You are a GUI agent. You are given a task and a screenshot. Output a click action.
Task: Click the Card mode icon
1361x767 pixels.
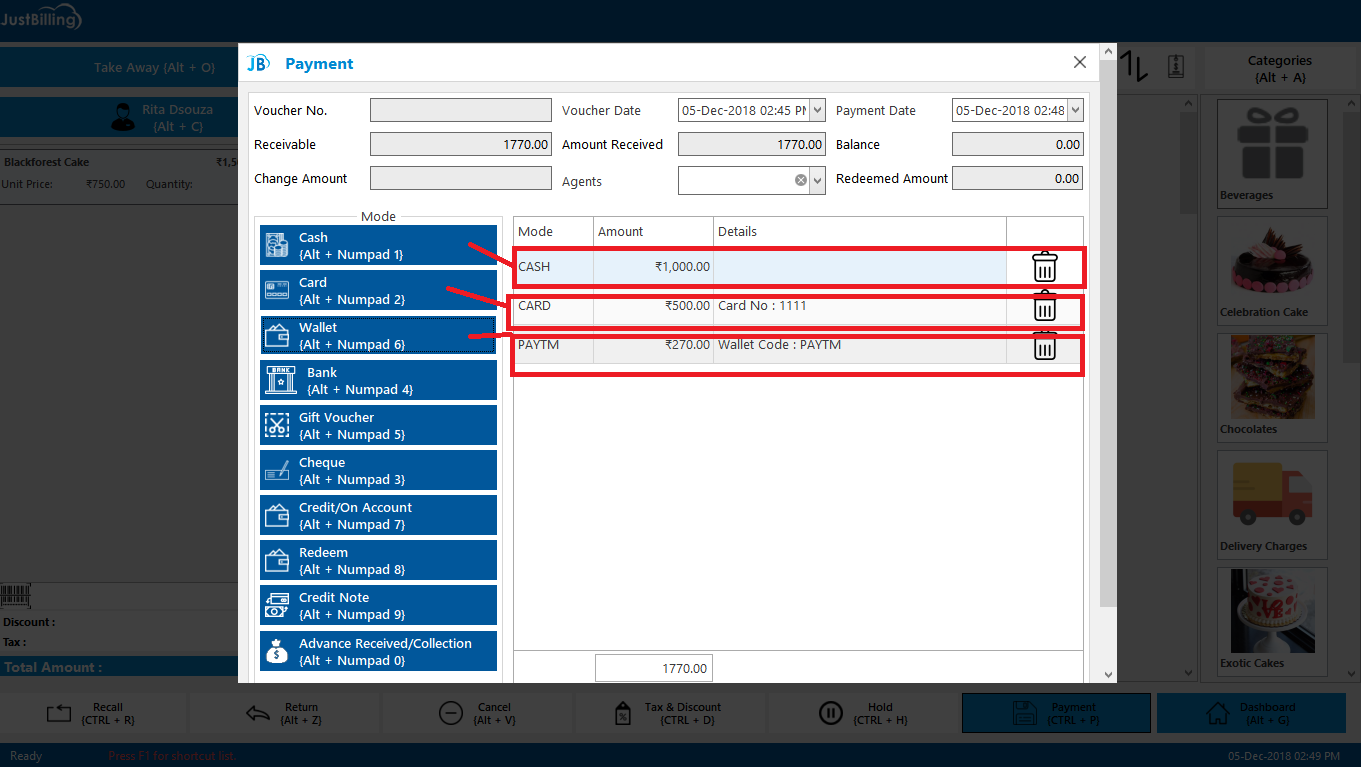277,291
